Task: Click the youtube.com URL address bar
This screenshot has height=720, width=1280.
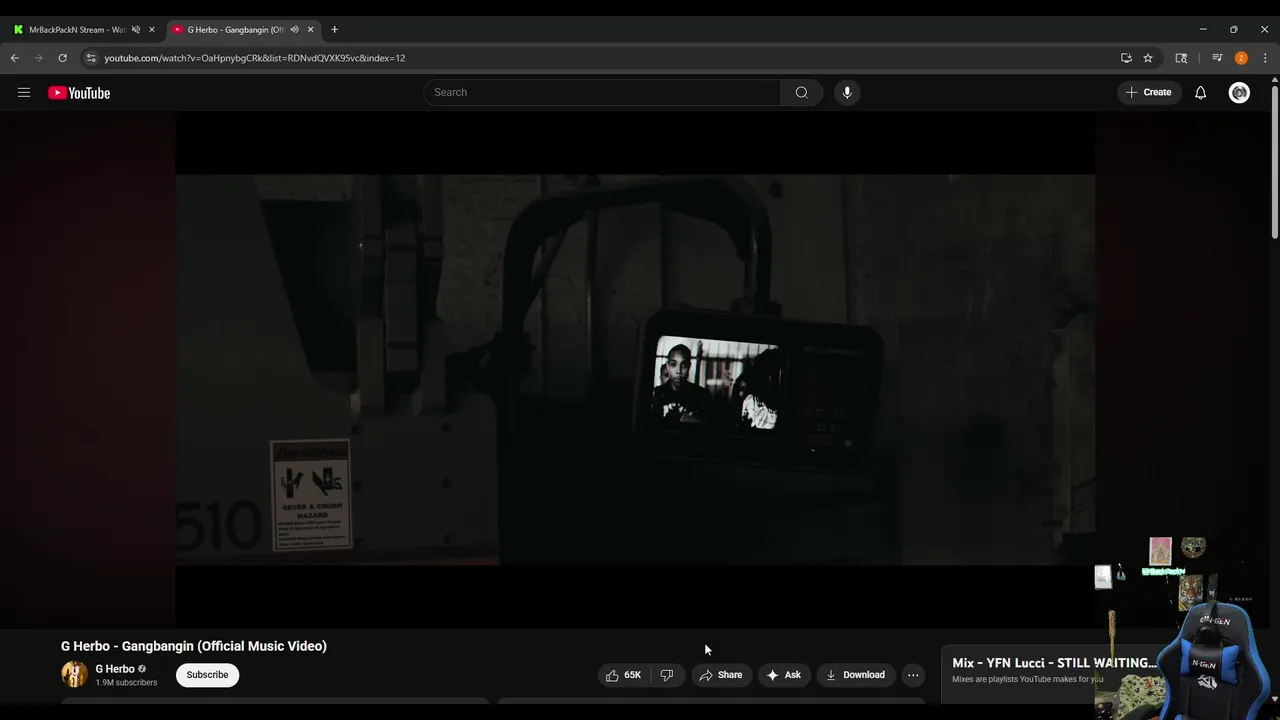Action: 254,58
